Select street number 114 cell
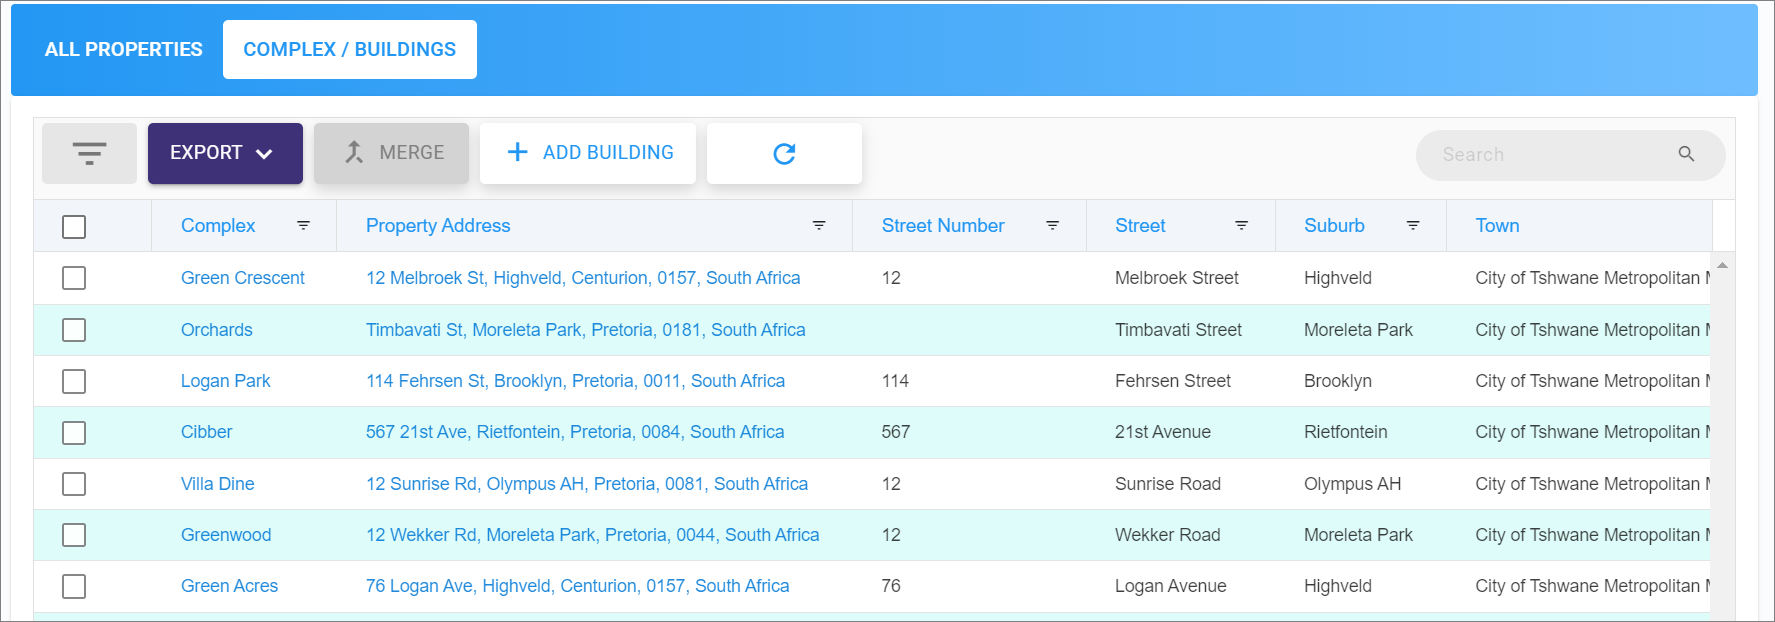This screenshot has height=622, width=1775. 895,381
